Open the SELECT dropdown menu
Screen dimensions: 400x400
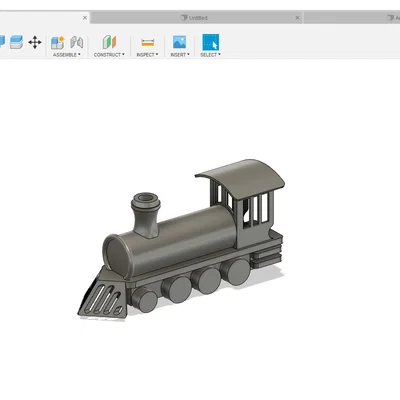pyautogui.click(x=210, y=55)
